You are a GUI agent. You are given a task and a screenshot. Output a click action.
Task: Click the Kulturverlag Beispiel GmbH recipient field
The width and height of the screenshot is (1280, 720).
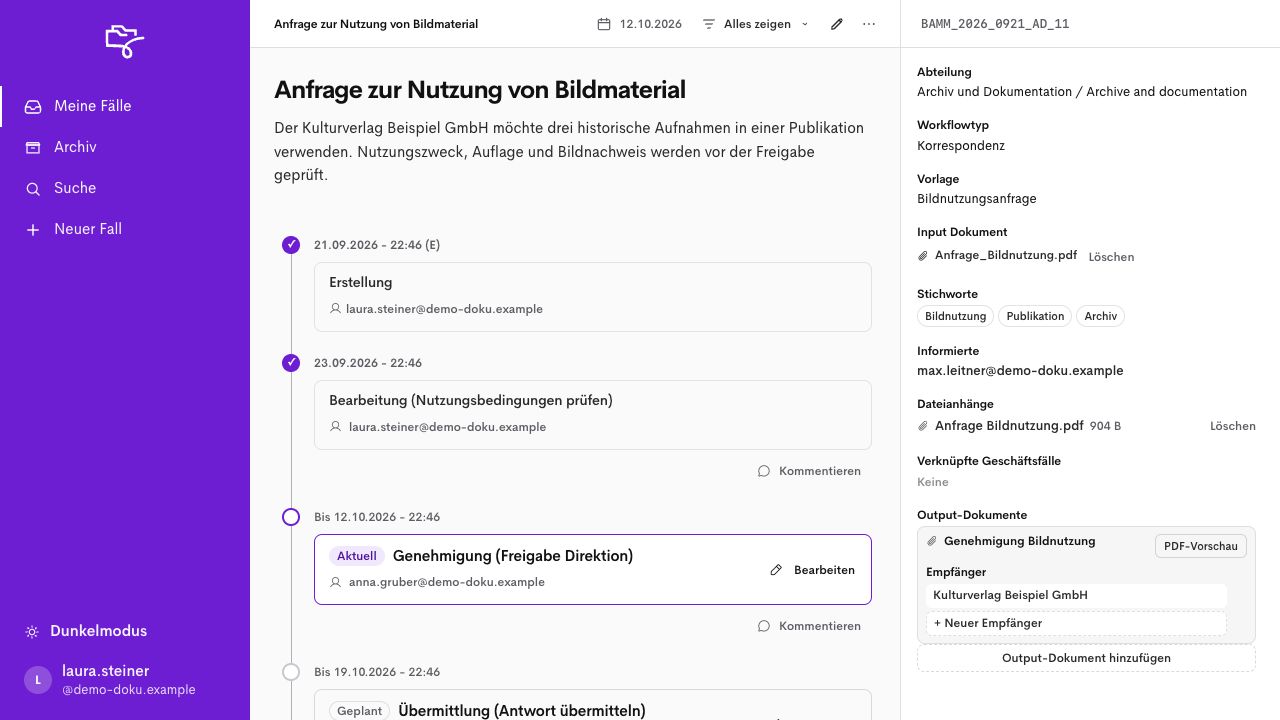1076,595
